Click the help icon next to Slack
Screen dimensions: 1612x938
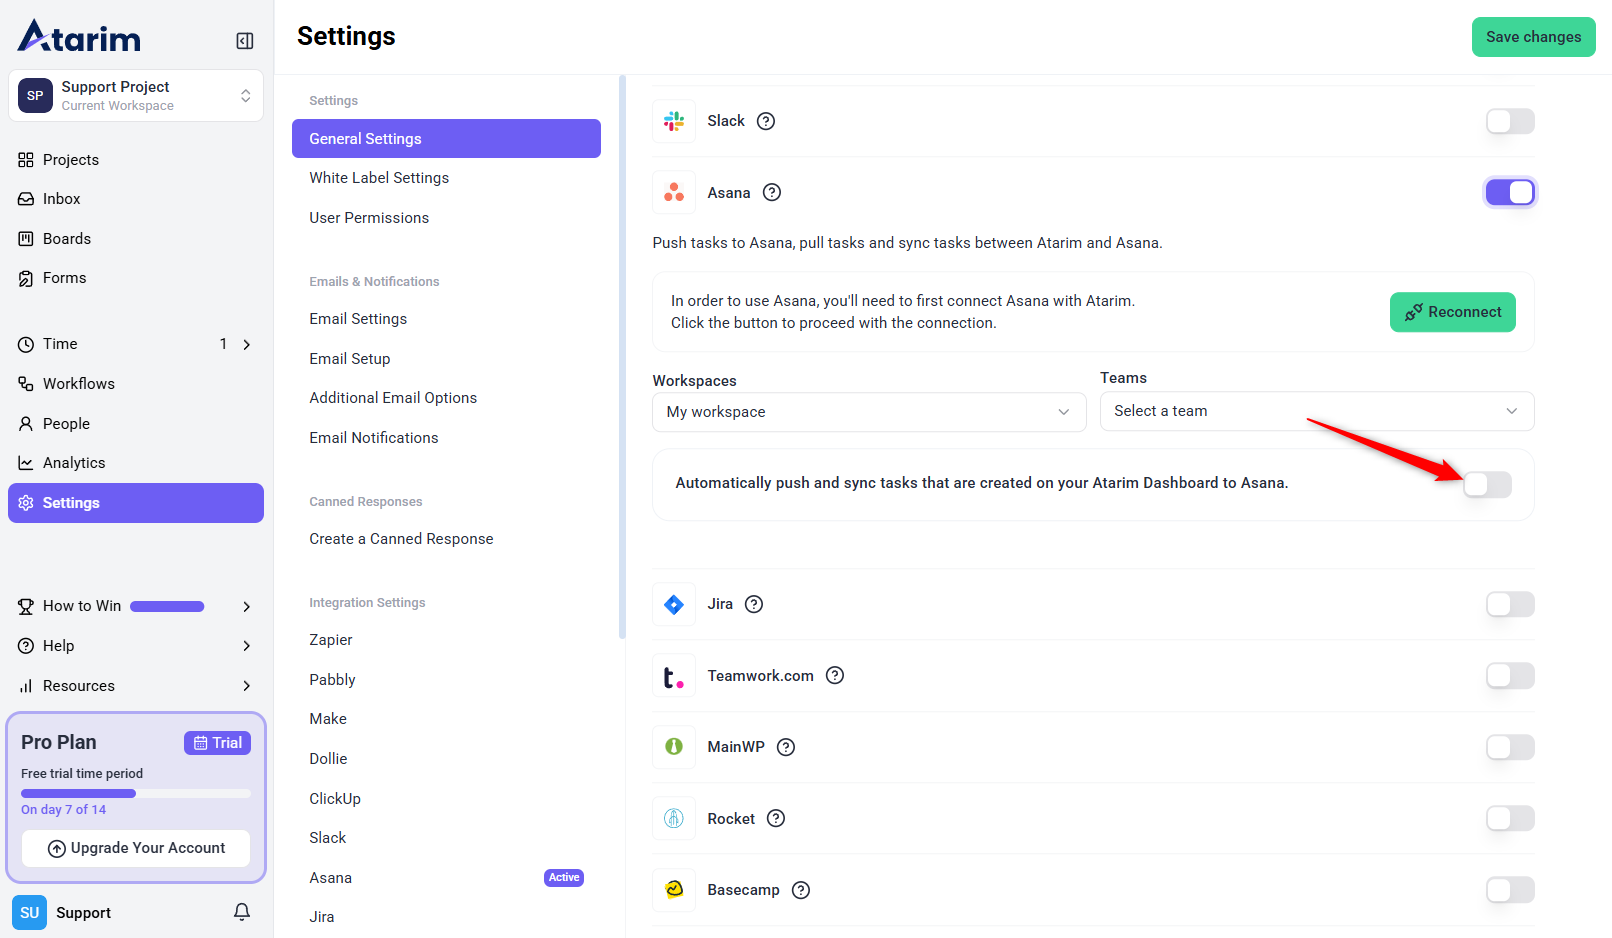[x=766, y=121]
